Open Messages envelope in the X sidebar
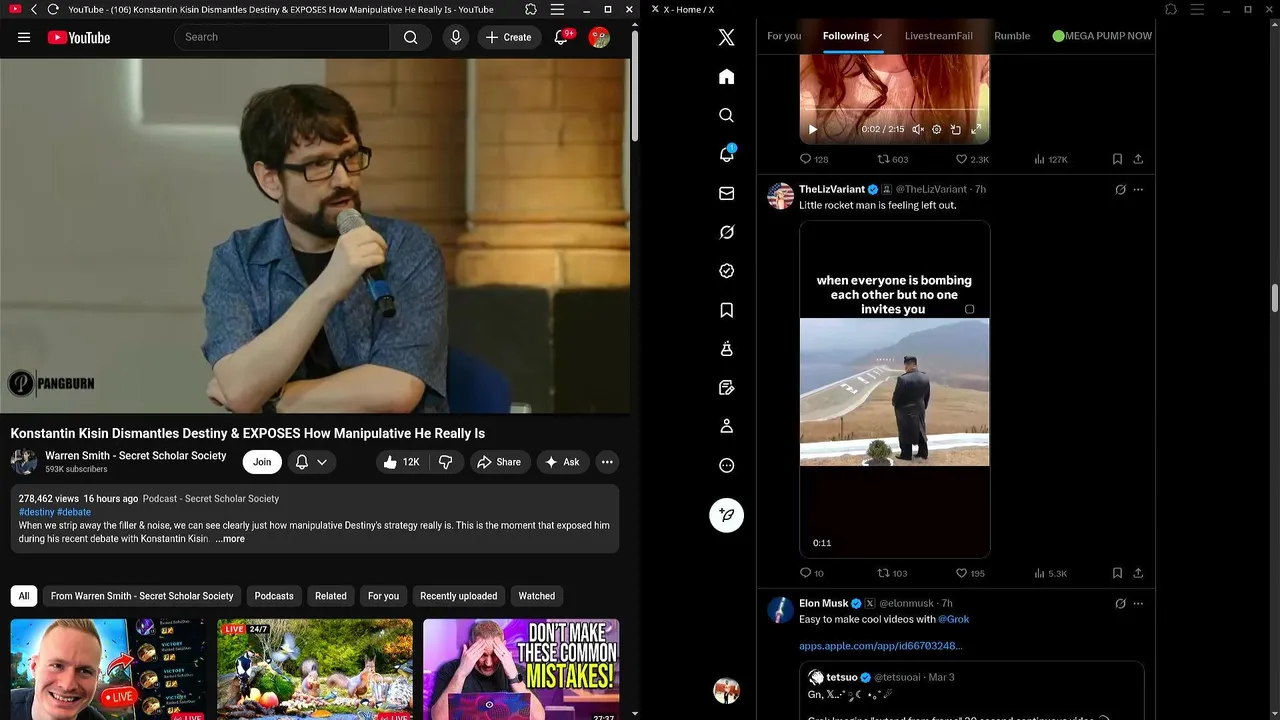The width and height of the screenshot is (1280, 720). (x=727, y=193)
